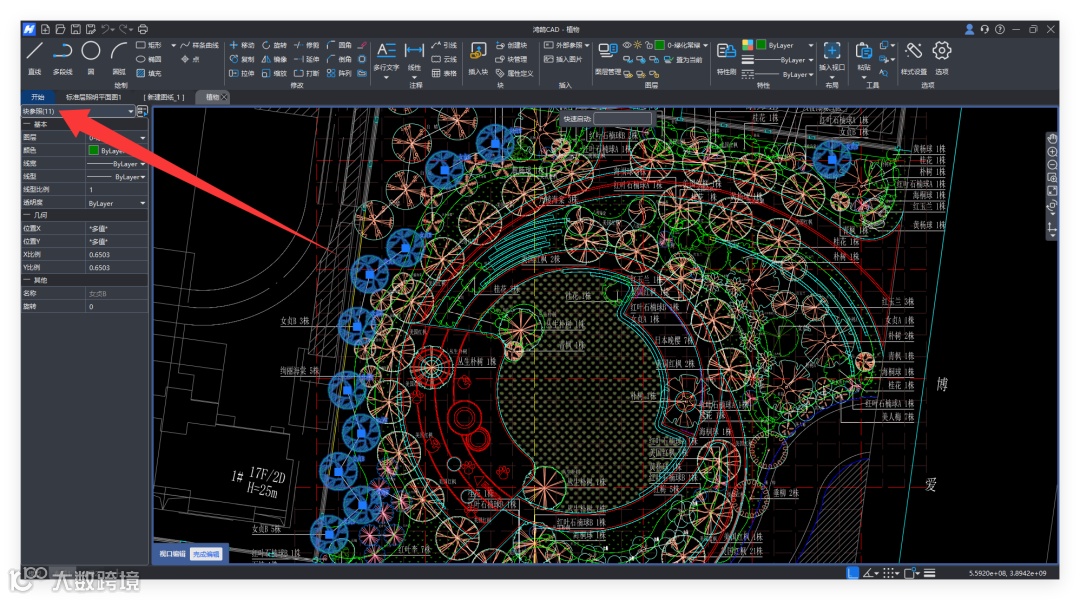The height and width of the screenshot is (600, 1080).
Task: Toggle the grid display in status bar
Action: (x=891, y=573)
